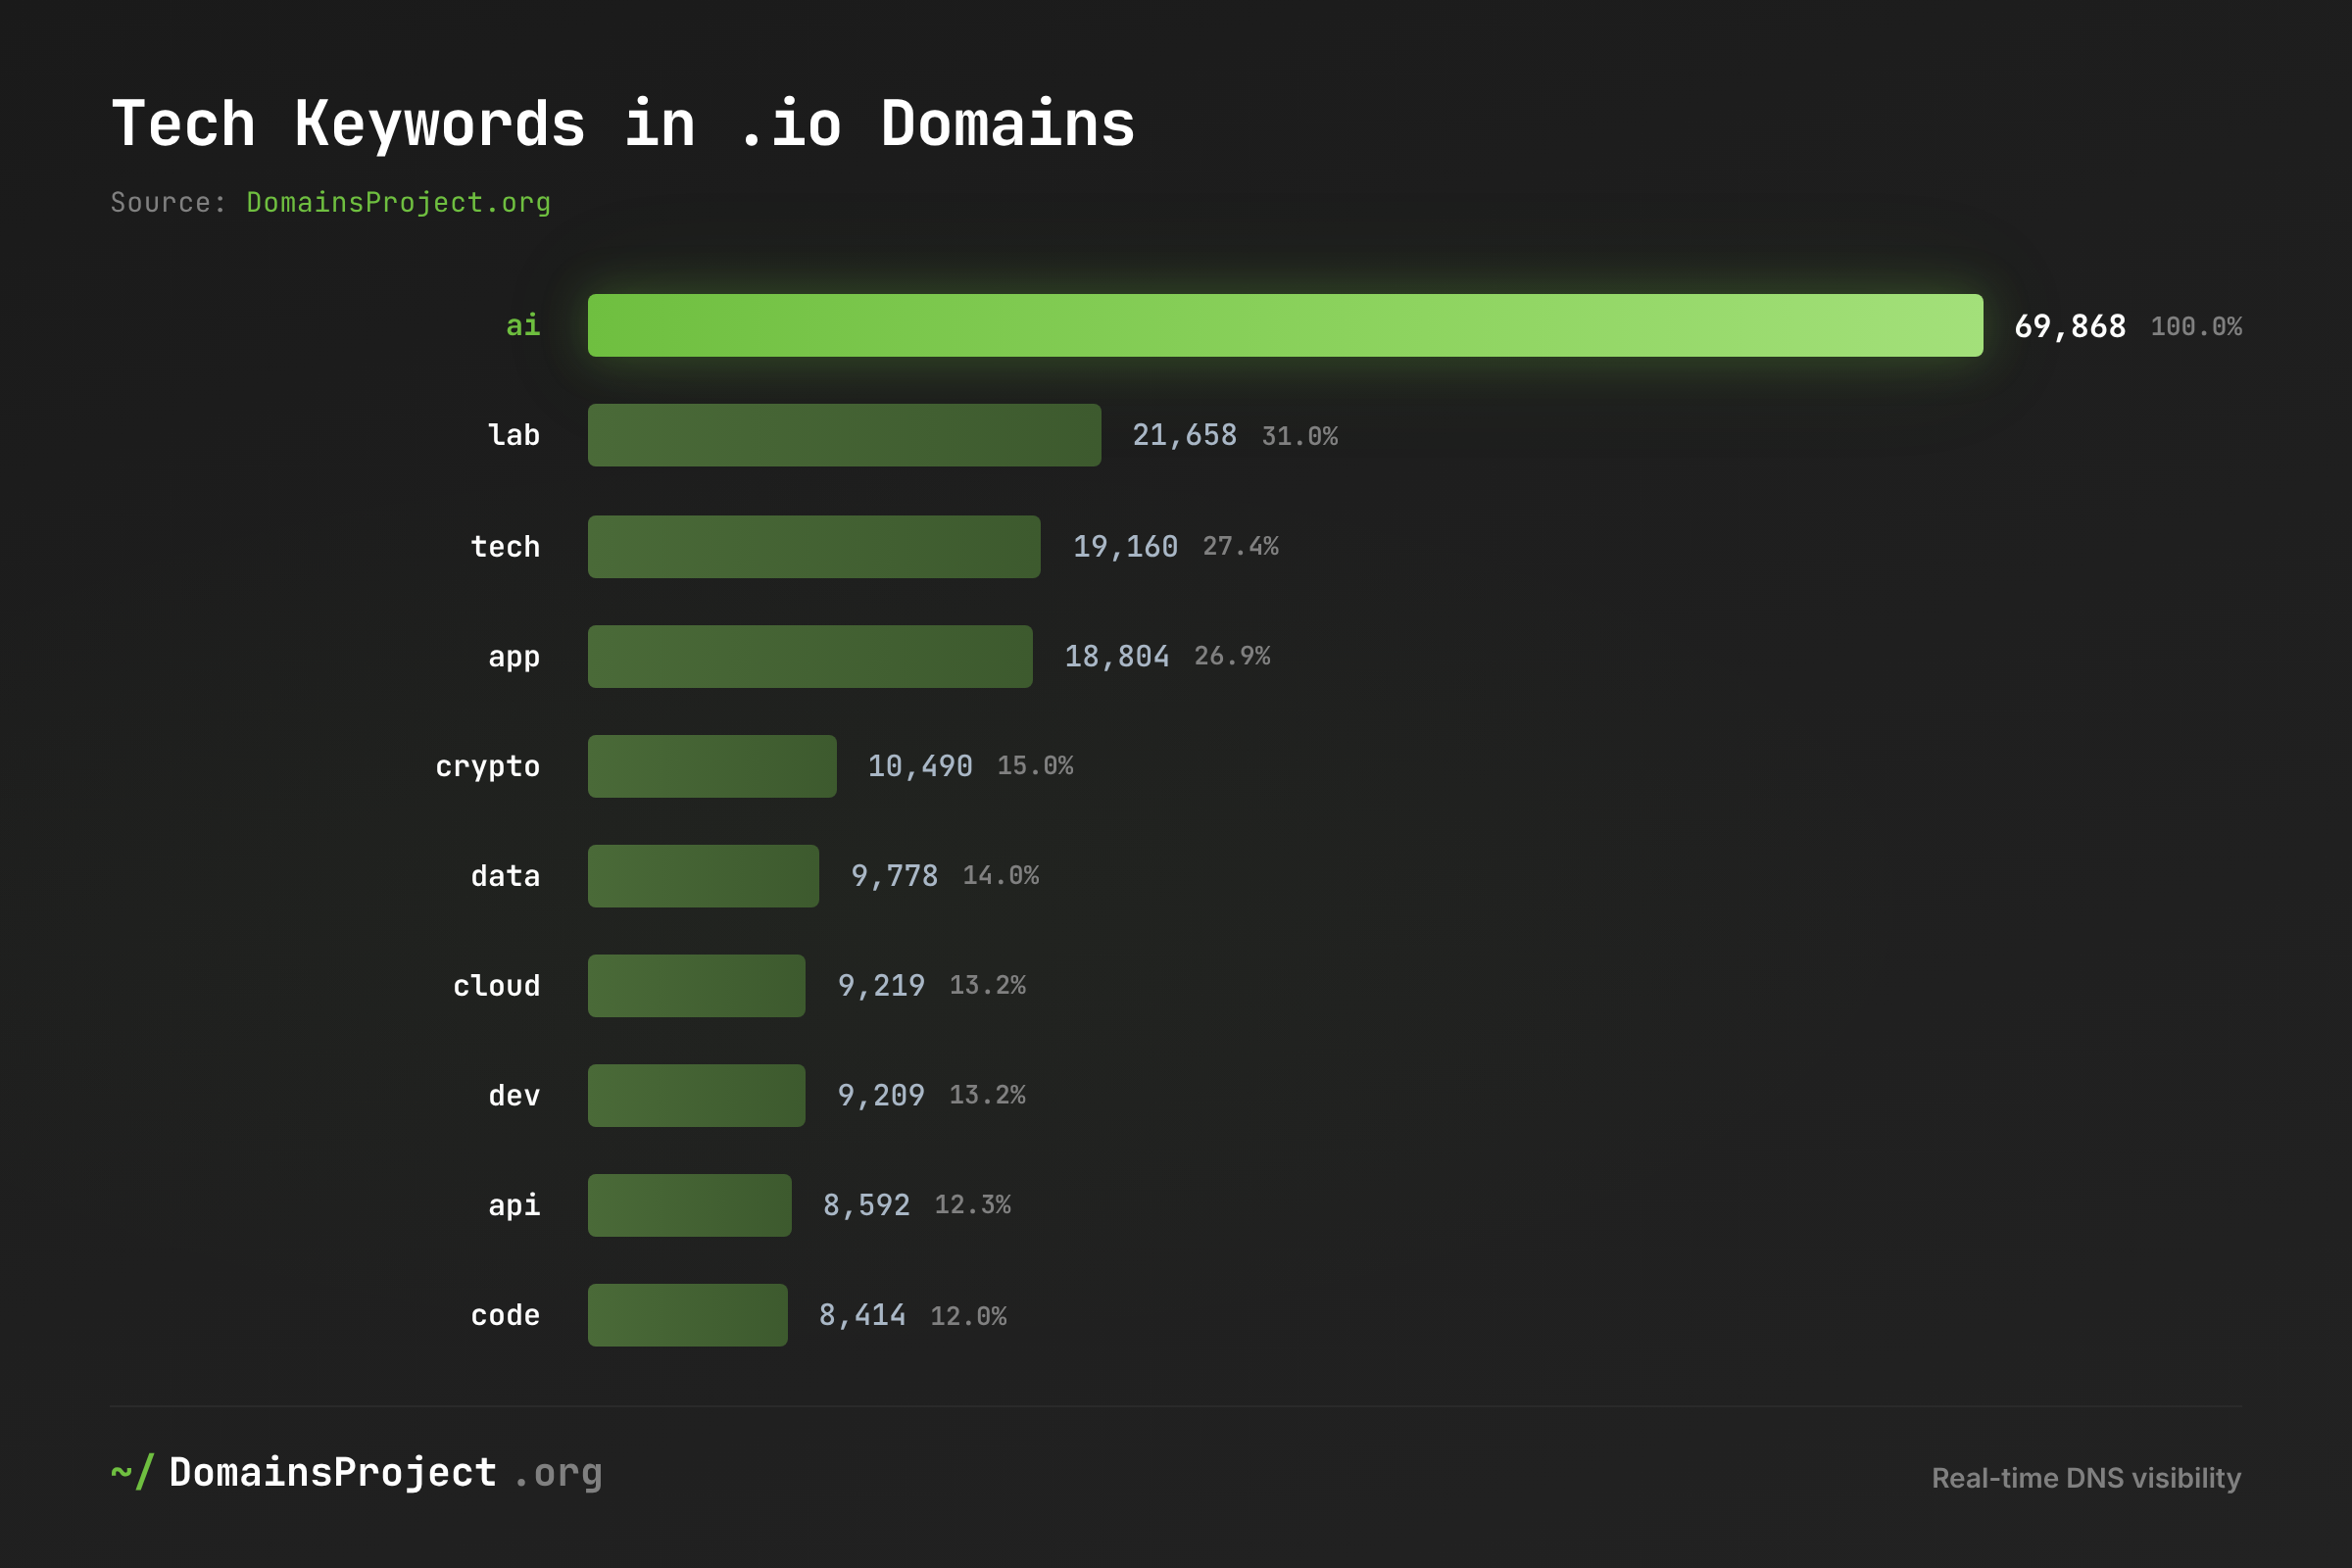The width and height of the screenshot is (2352, 1568).
Task: Click the 26.9% percentage
Action: [1232, 656]
